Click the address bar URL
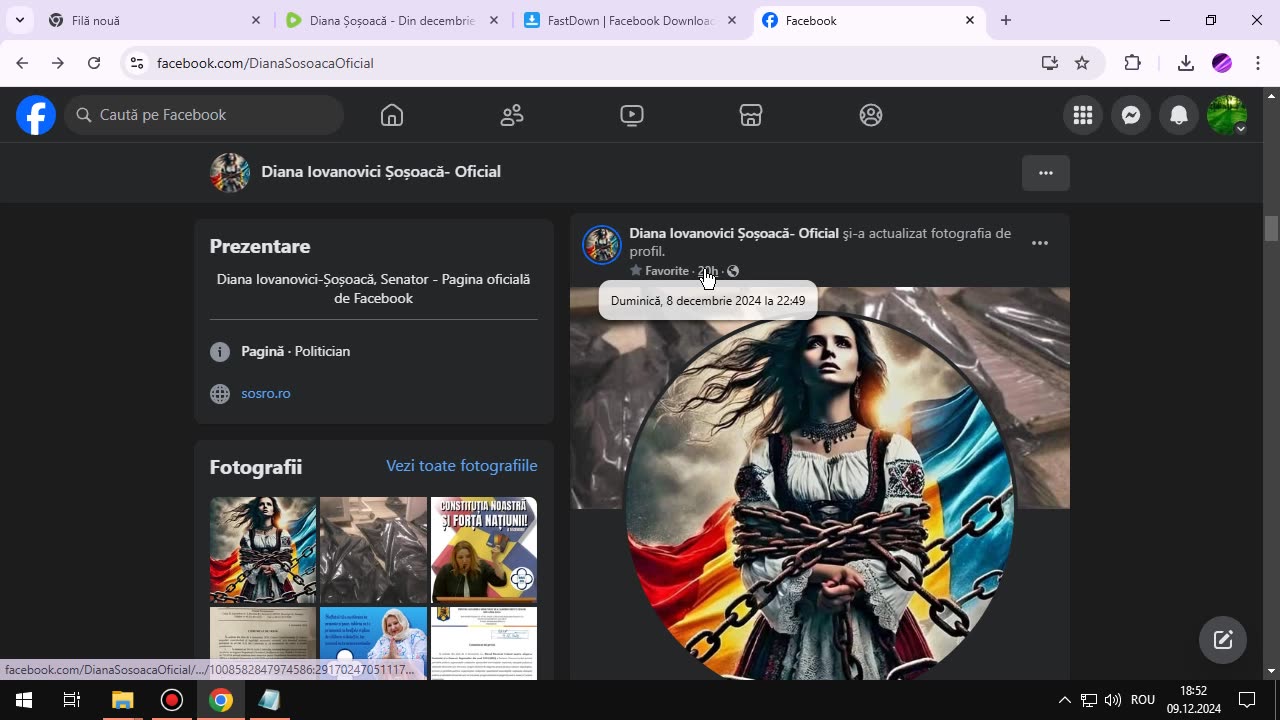1280x720 pixels. tap(265, 63)
